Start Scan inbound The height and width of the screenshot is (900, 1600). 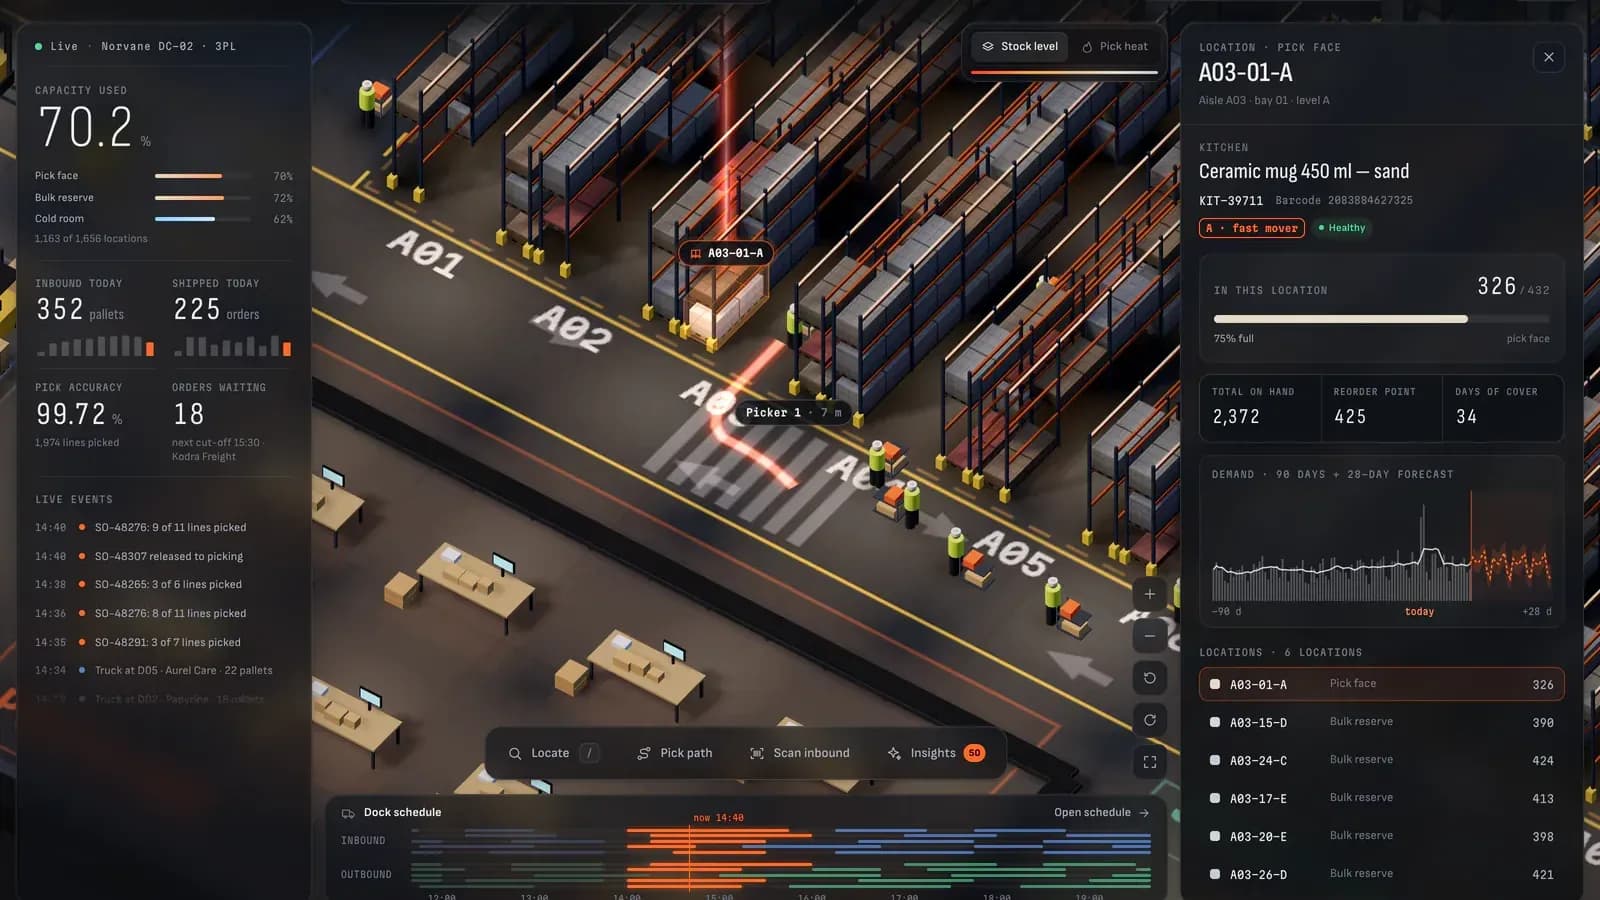[799, 753]
